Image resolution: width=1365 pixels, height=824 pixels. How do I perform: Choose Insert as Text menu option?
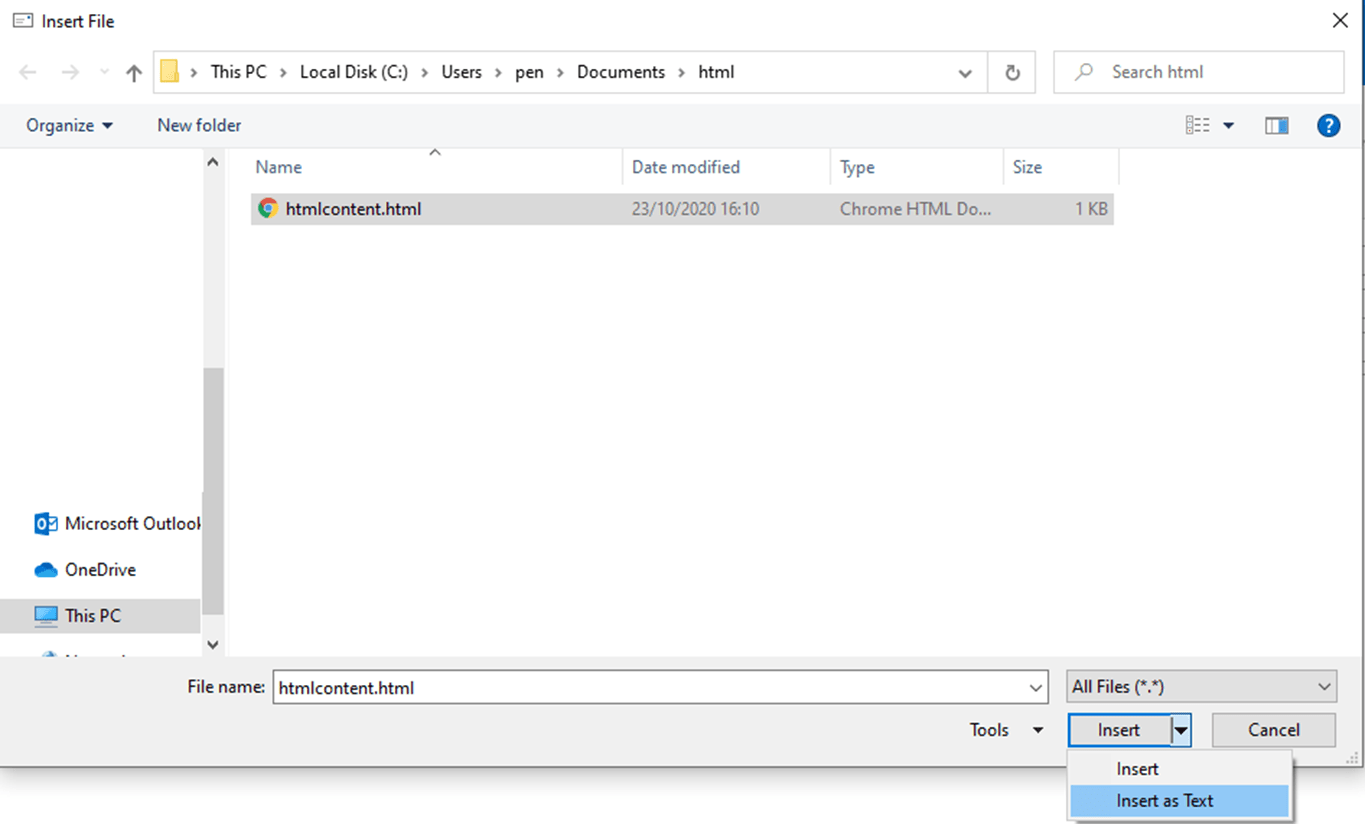click(x=1165, y=801)
